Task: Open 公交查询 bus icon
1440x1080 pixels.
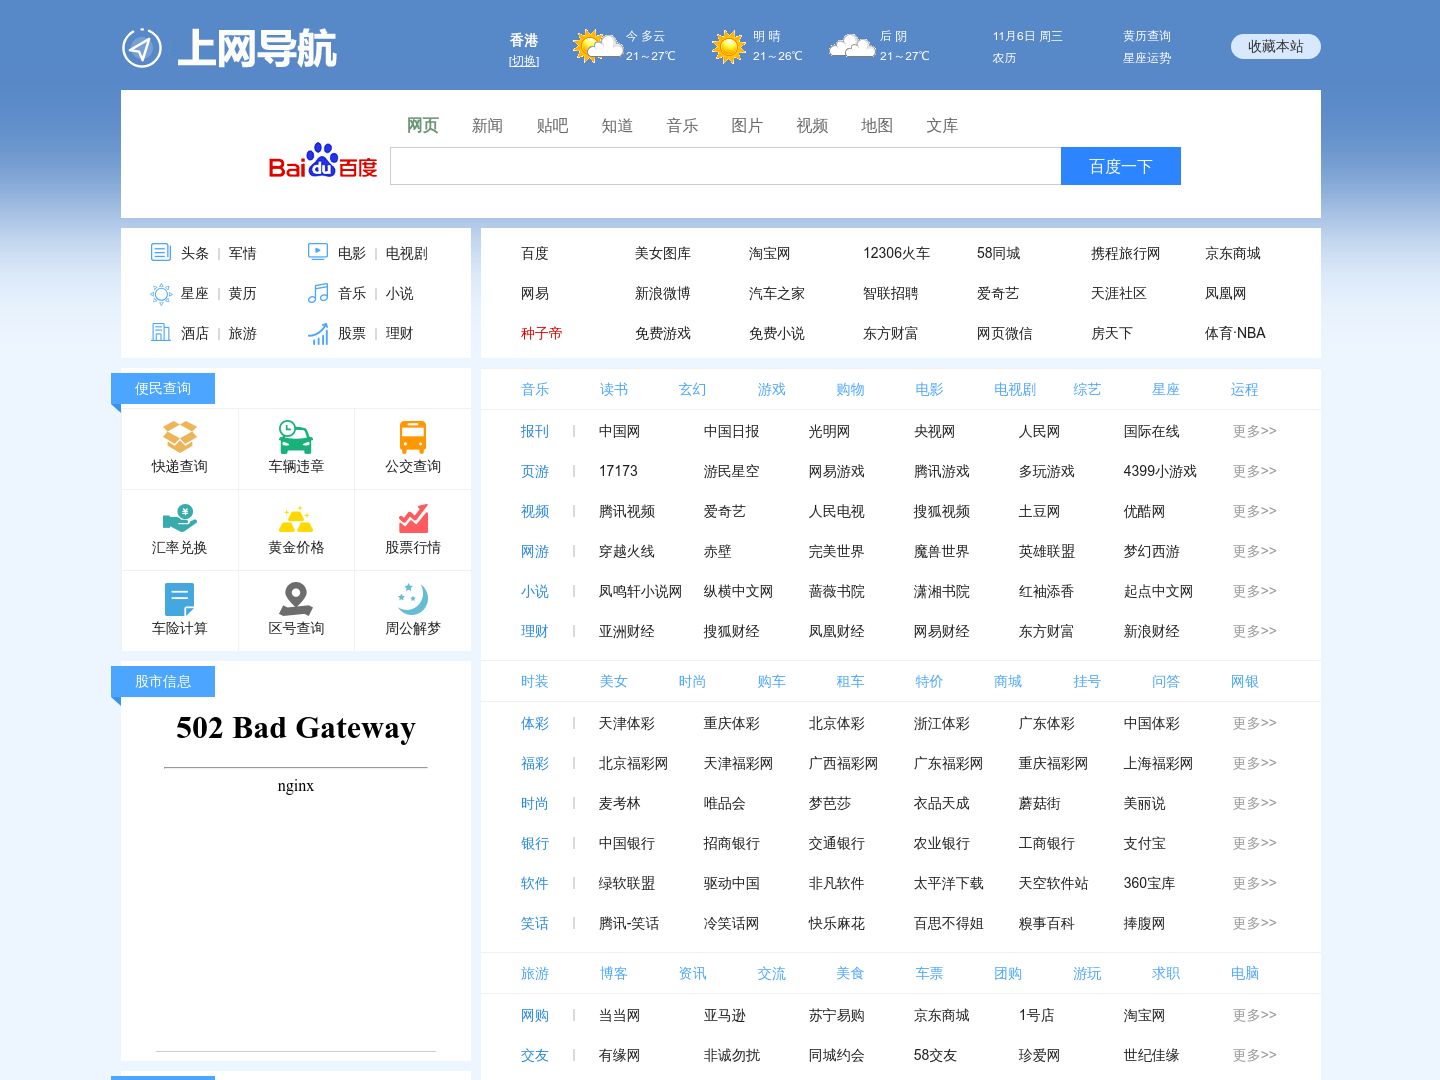Action: [413, 436]
